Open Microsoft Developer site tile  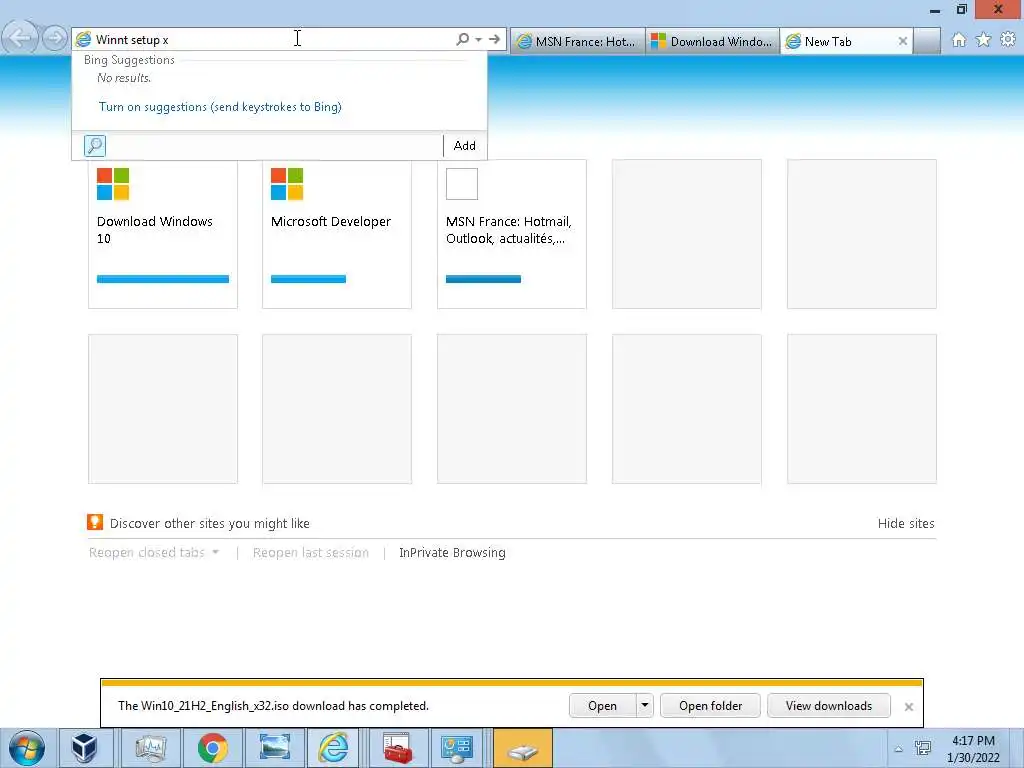point(337,234)
